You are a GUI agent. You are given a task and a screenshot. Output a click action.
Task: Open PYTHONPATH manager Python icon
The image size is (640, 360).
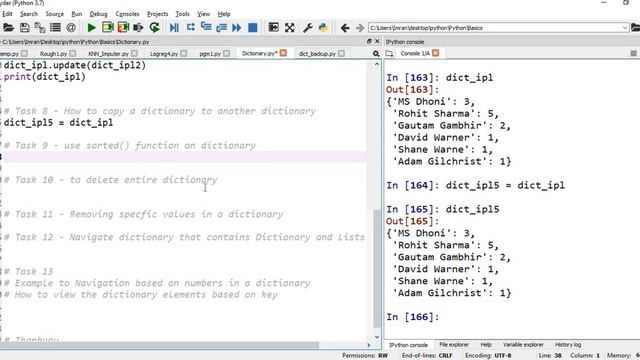pos(323,28)
